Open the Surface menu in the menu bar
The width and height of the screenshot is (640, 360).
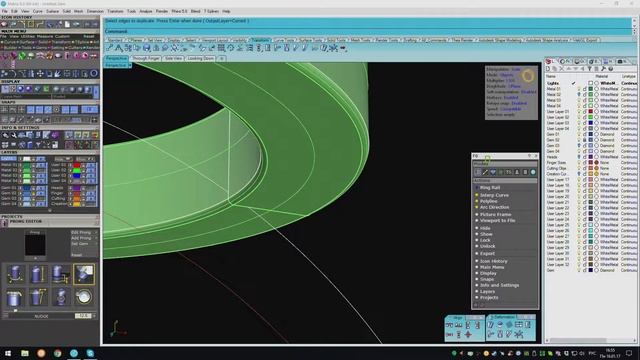click(53, 11)
